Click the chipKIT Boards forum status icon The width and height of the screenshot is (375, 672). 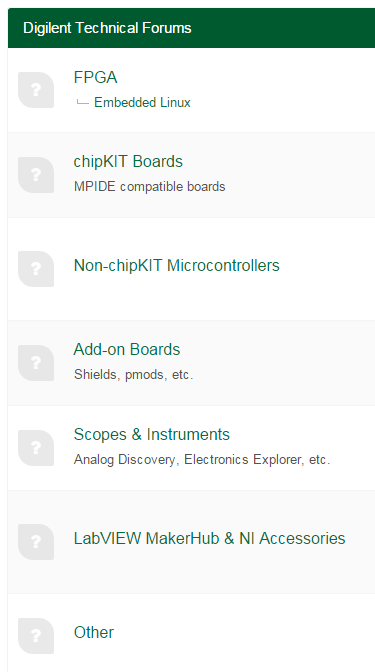pyautogui.click(x=36, y=175)
